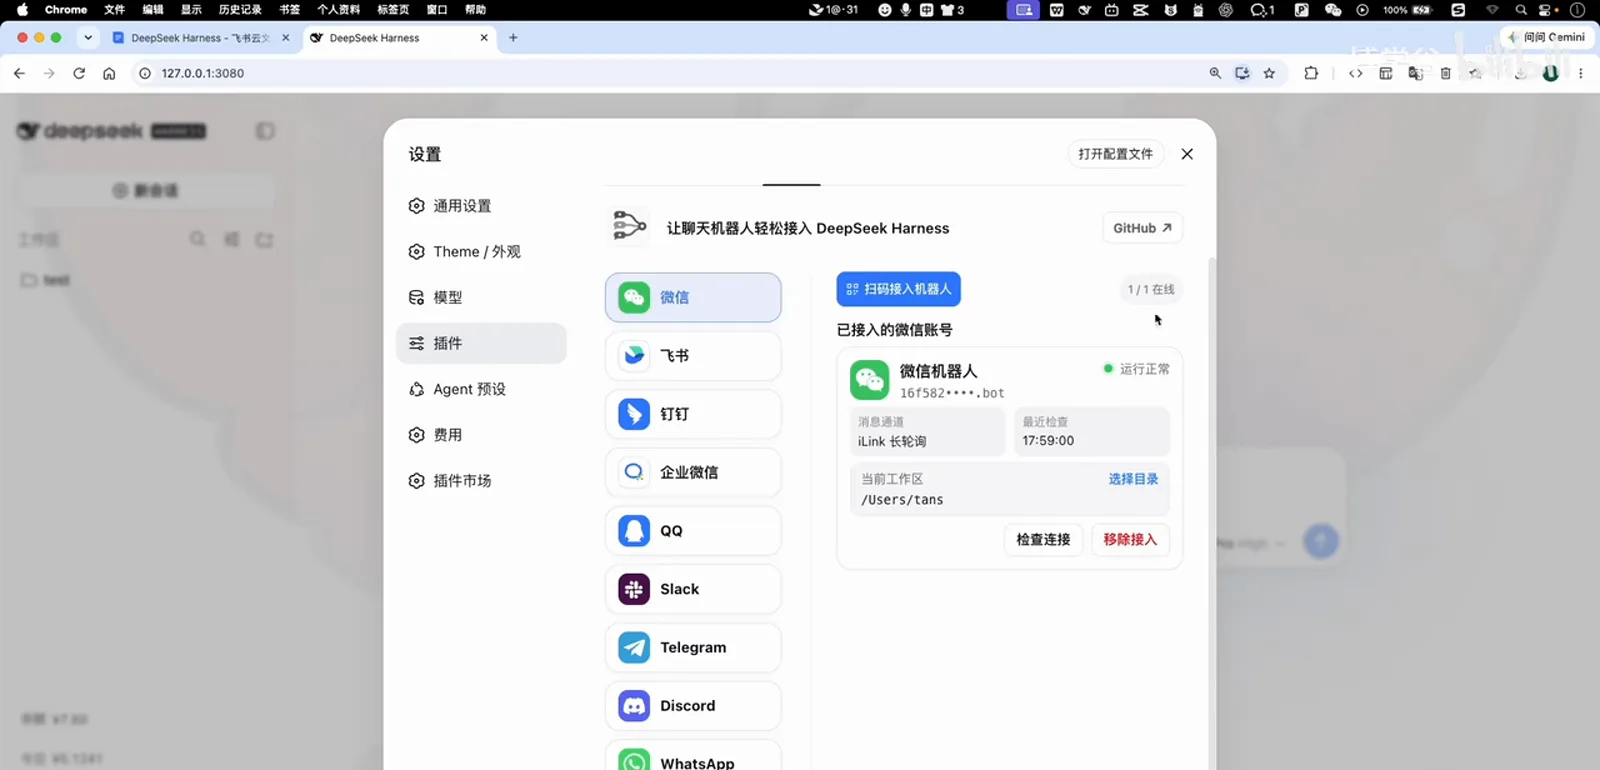Click the address bar 127.0.0.1:3080

point(203,73)
